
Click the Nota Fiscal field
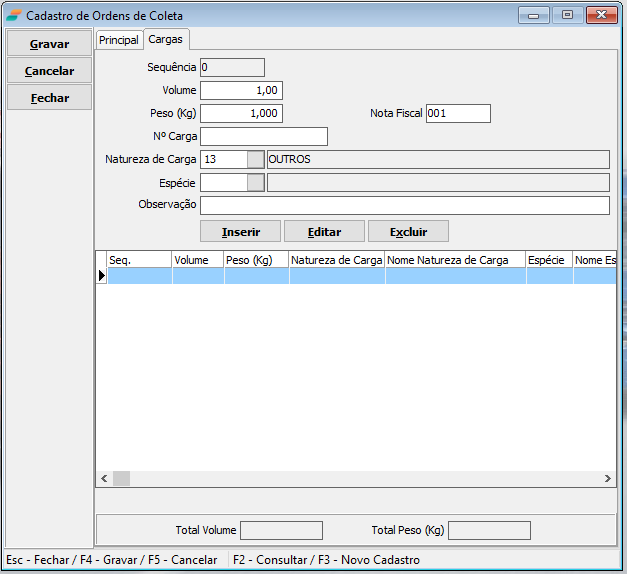coord(458,113)
